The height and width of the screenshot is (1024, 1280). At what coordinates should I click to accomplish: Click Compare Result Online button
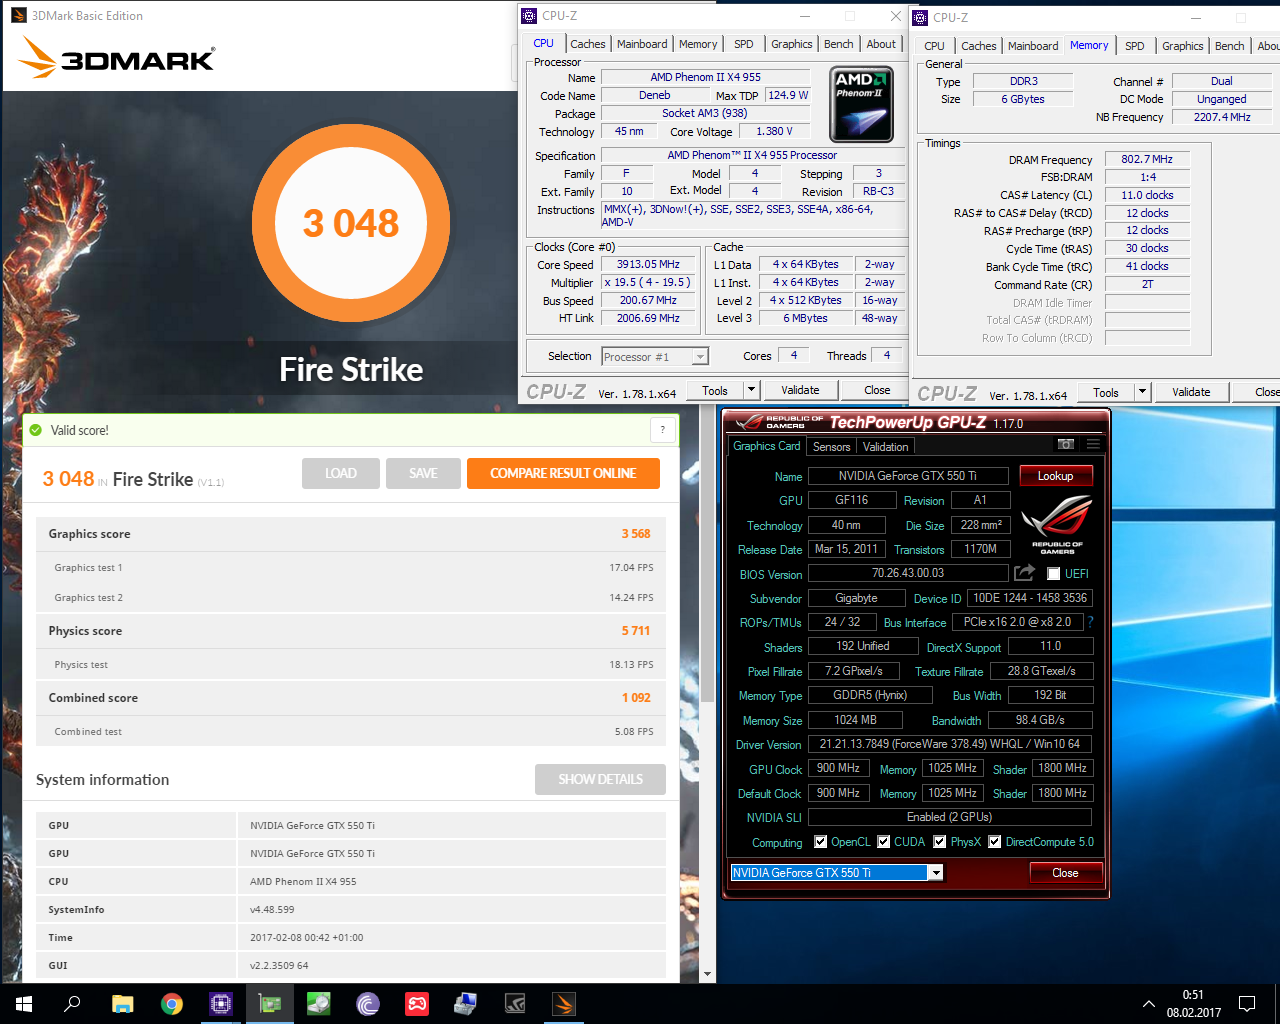click(x=563, y=473)
